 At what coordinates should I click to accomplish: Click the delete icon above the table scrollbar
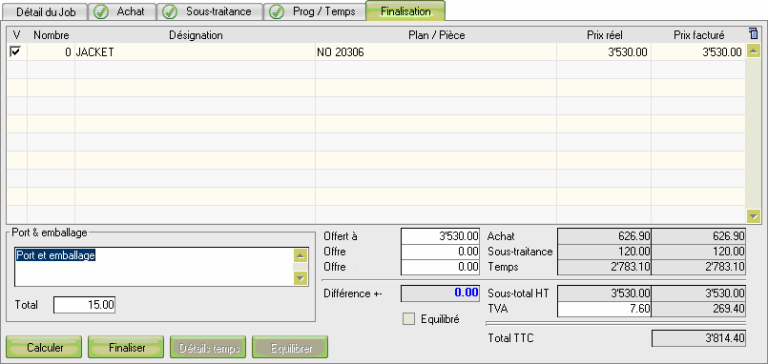753,34
